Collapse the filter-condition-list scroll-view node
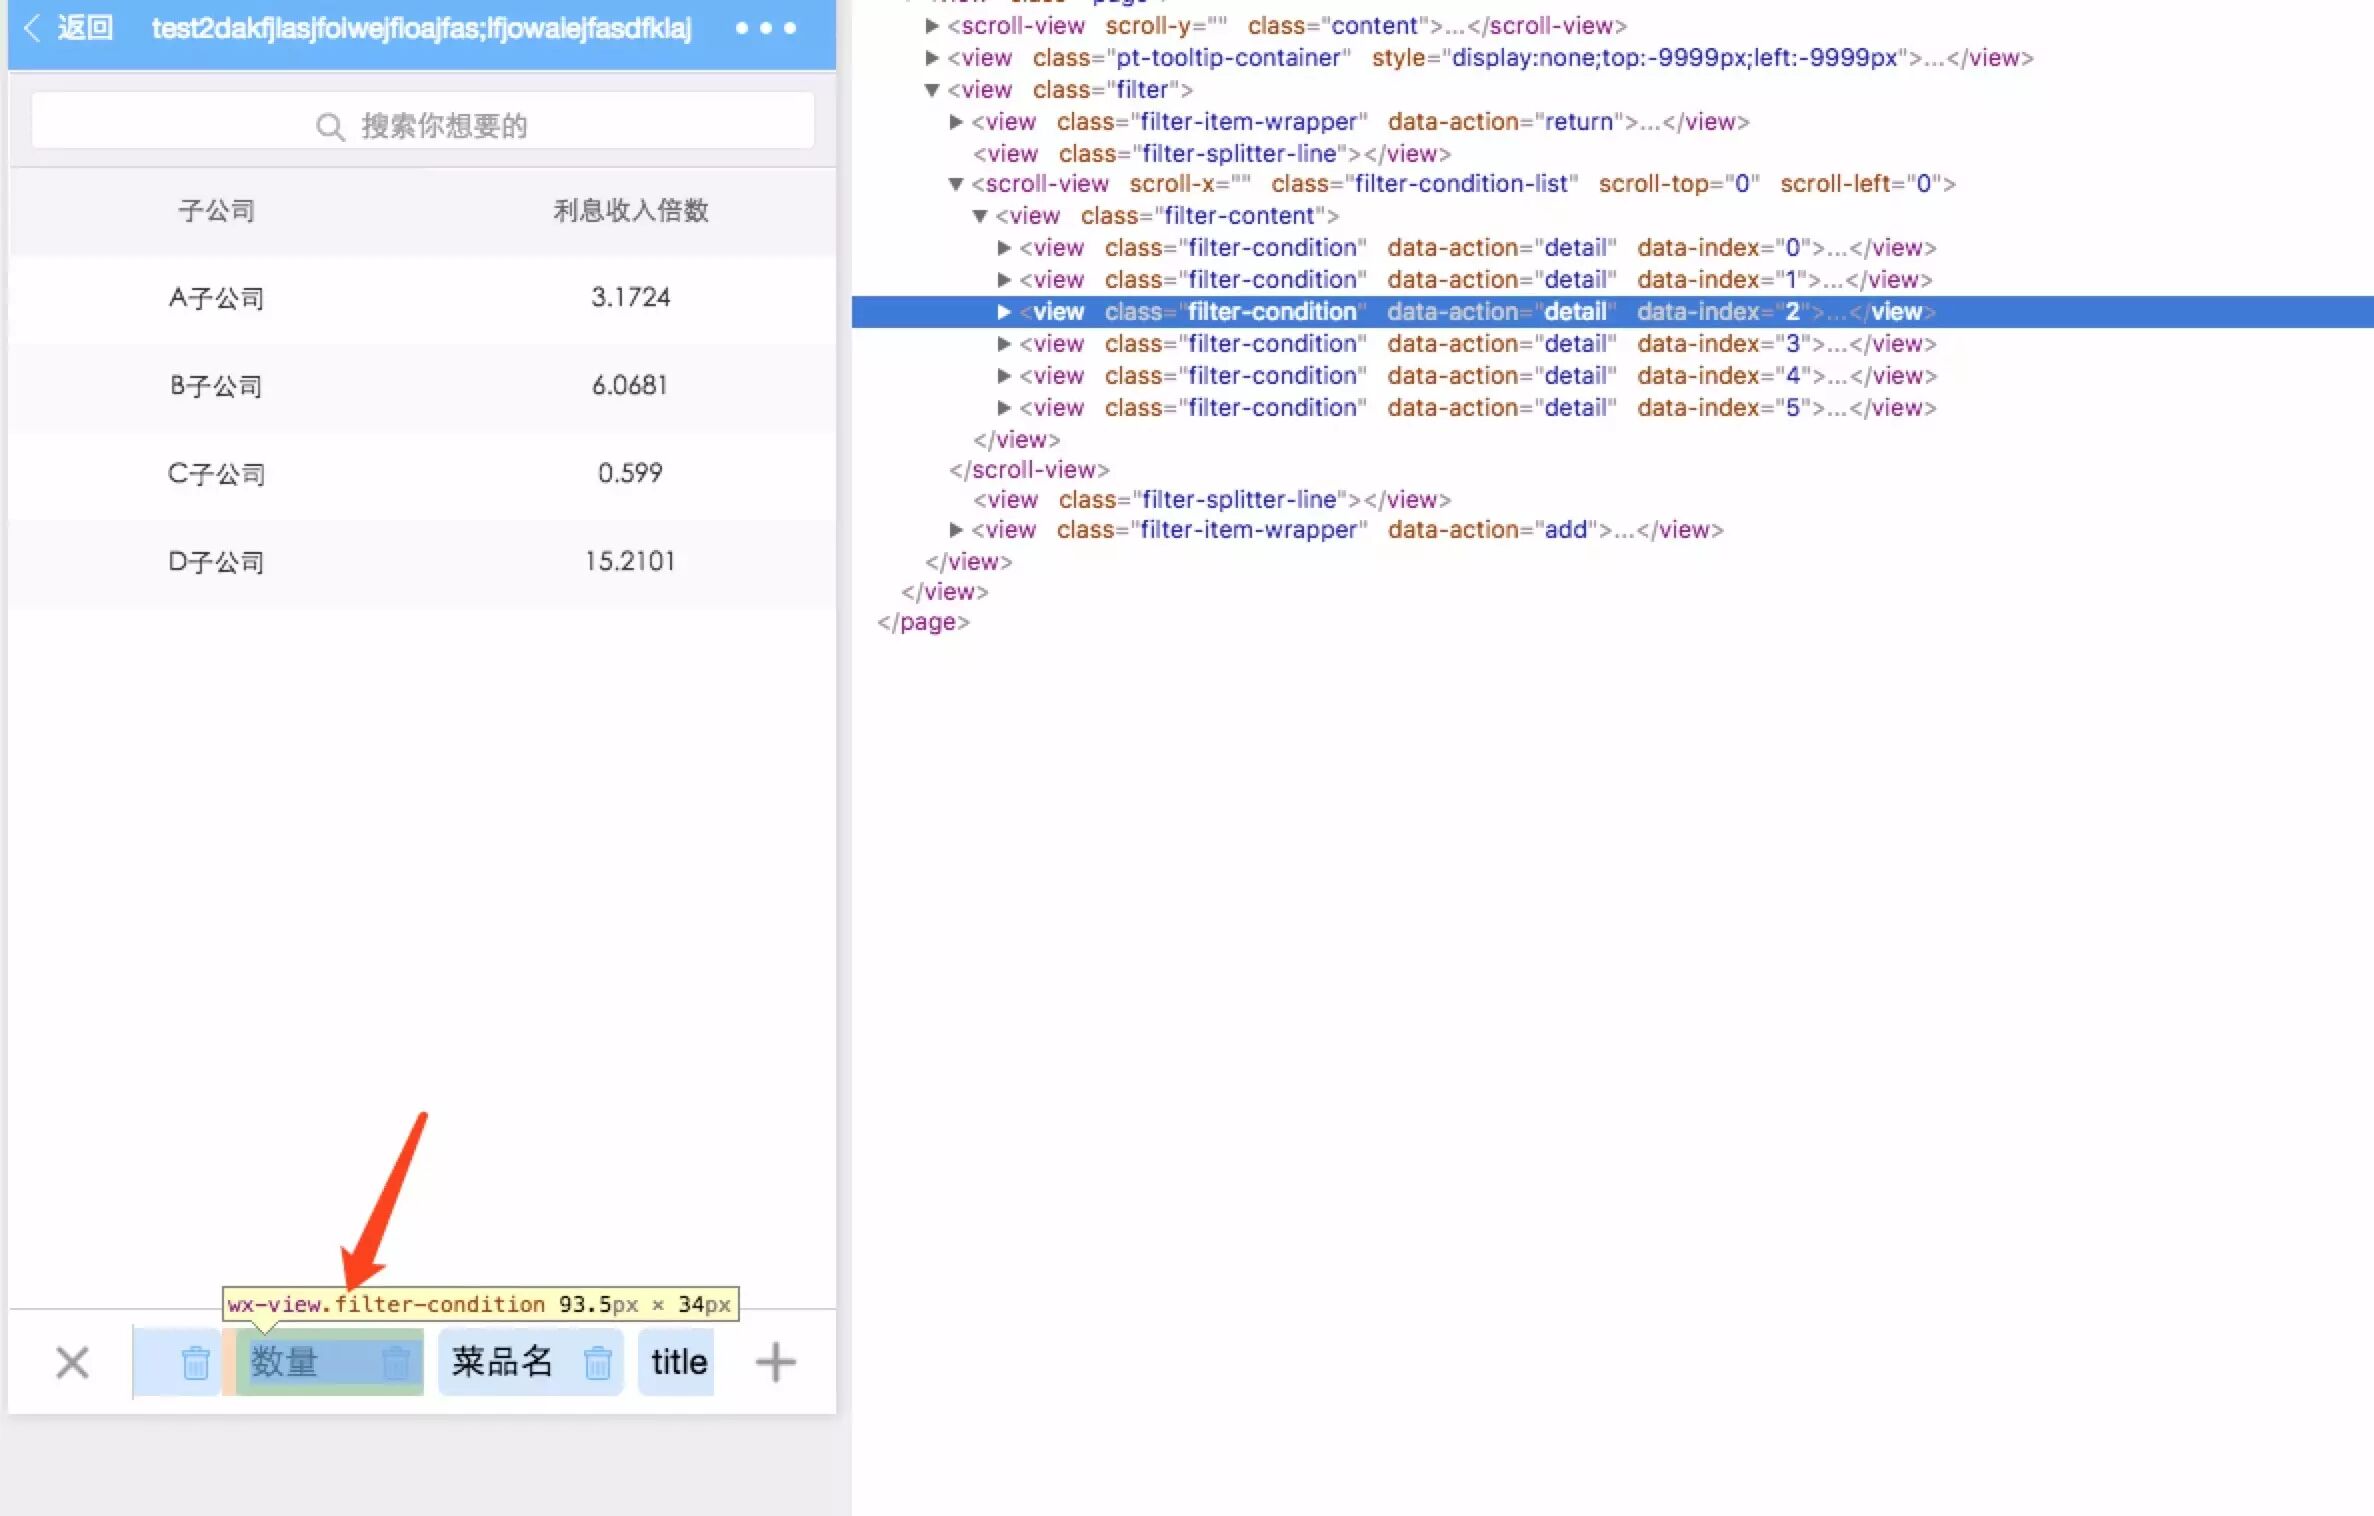The image size is (2374, 1516). click(956, 184)
